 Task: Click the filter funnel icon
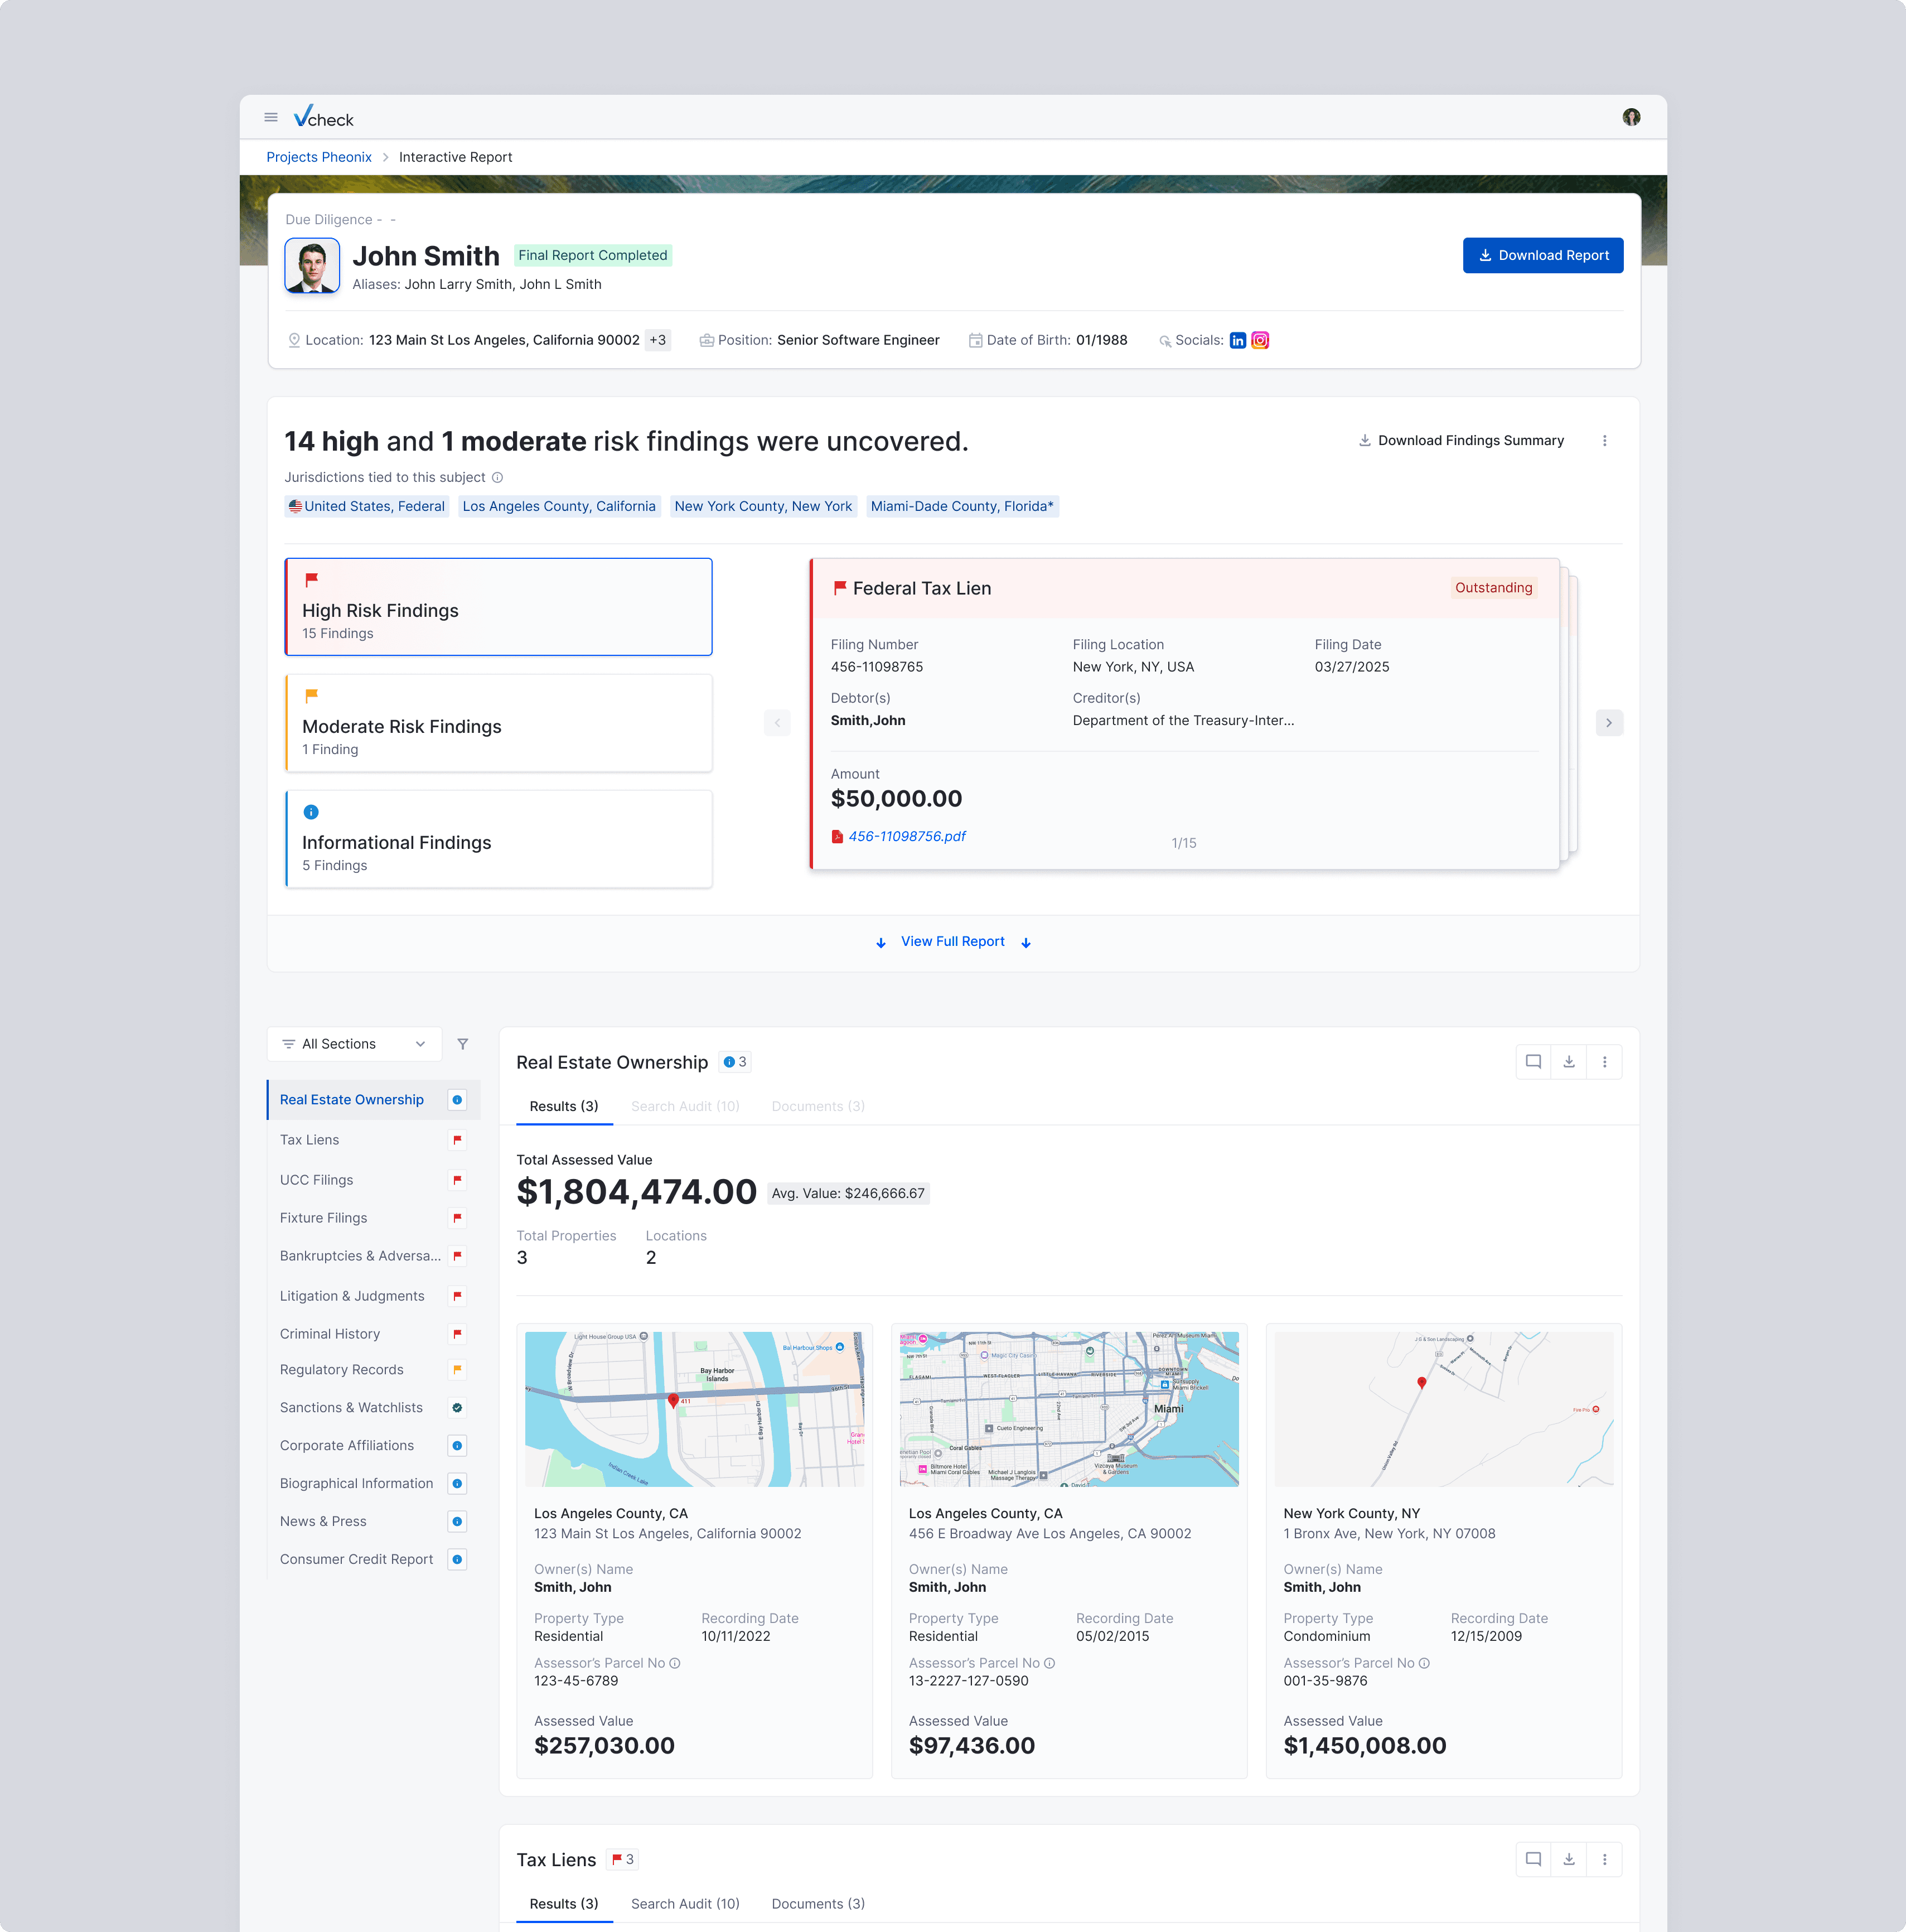tap(462, 1044)
